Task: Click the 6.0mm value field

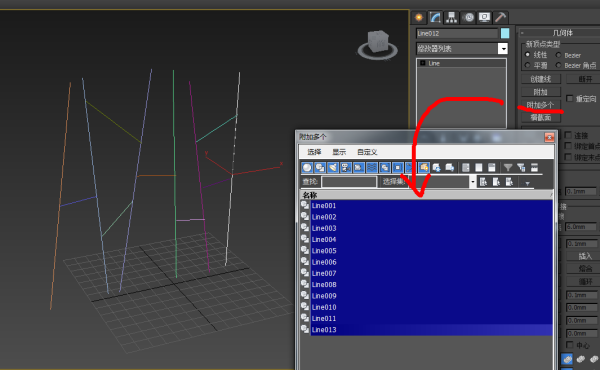Action: click(x=581, y=227)
